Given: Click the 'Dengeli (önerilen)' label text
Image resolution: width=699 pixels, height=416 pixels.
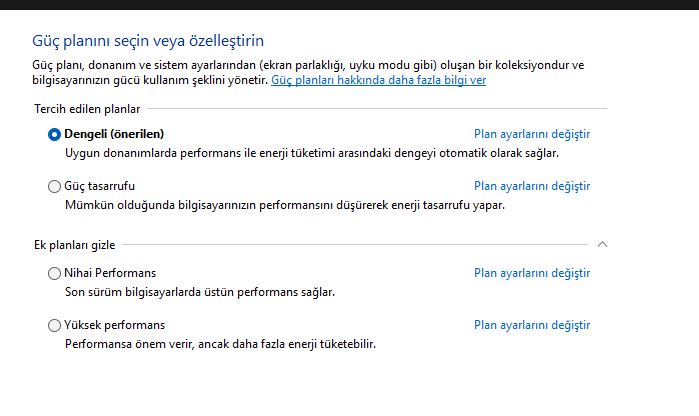Looking at the screenshot, I should point(114,134).
